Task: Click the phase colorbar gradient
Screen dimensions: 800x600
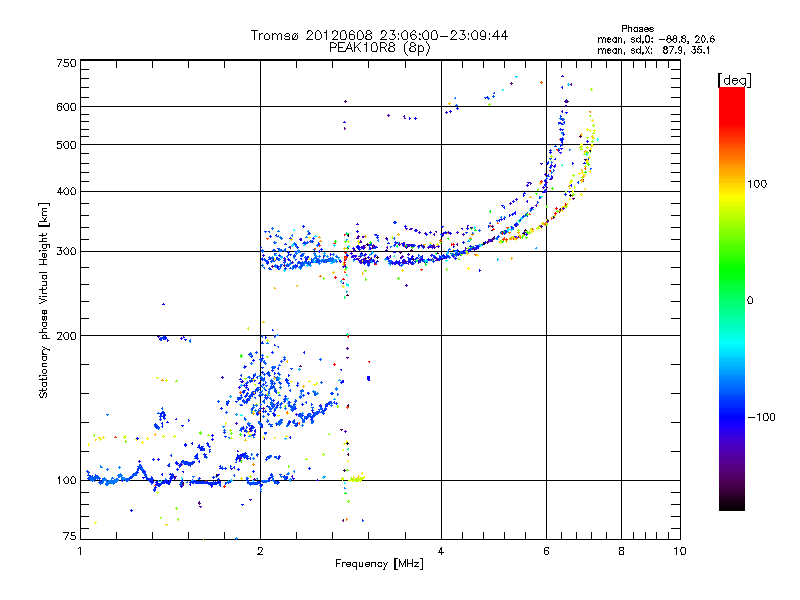Action: coord(732,299)
